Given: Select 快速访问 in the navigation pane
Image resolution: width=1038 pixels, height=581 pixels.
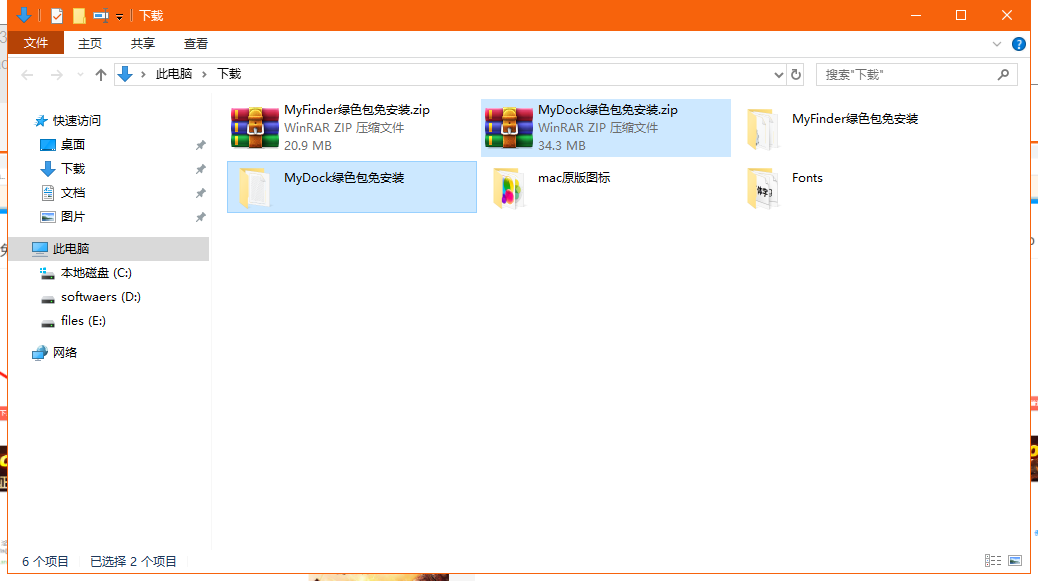Looking at the screenshot, I should pyautogui.click(x=76, y=120).
